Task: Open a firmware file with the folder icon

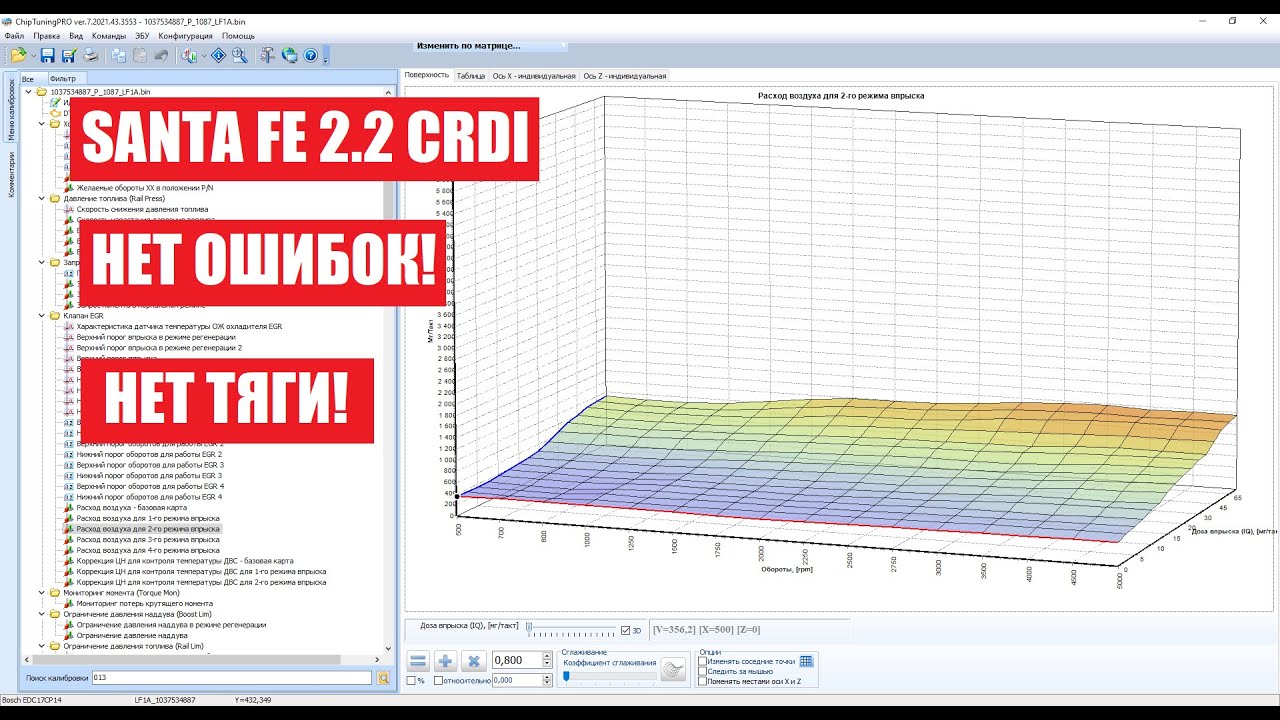Action: tap(19, 56)
